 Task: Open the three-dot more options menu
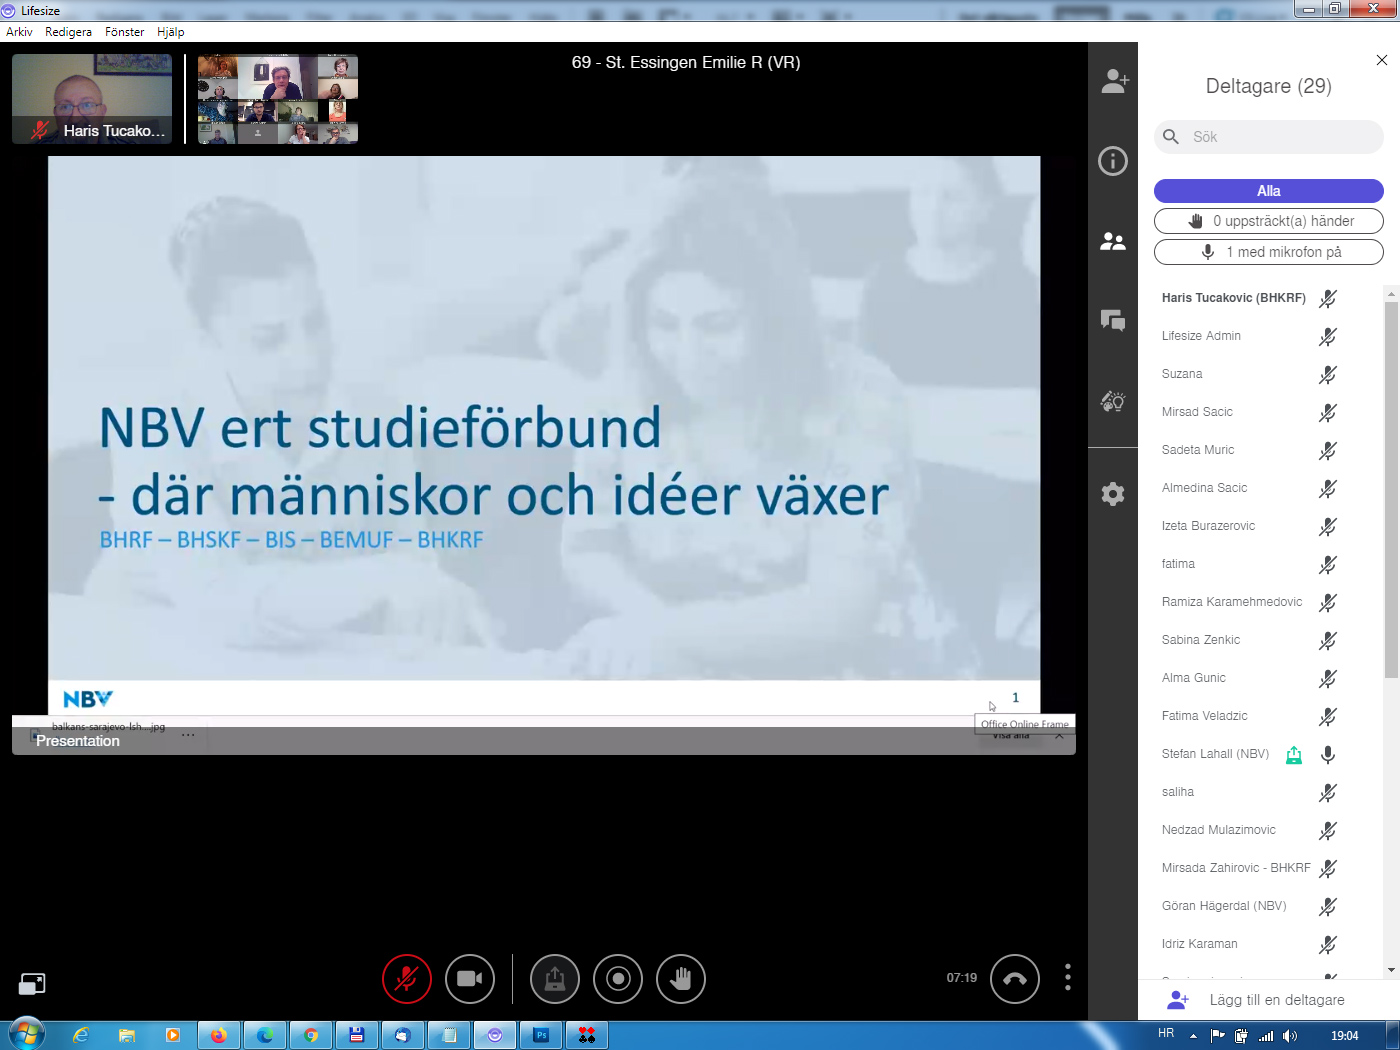(1068, 977)
